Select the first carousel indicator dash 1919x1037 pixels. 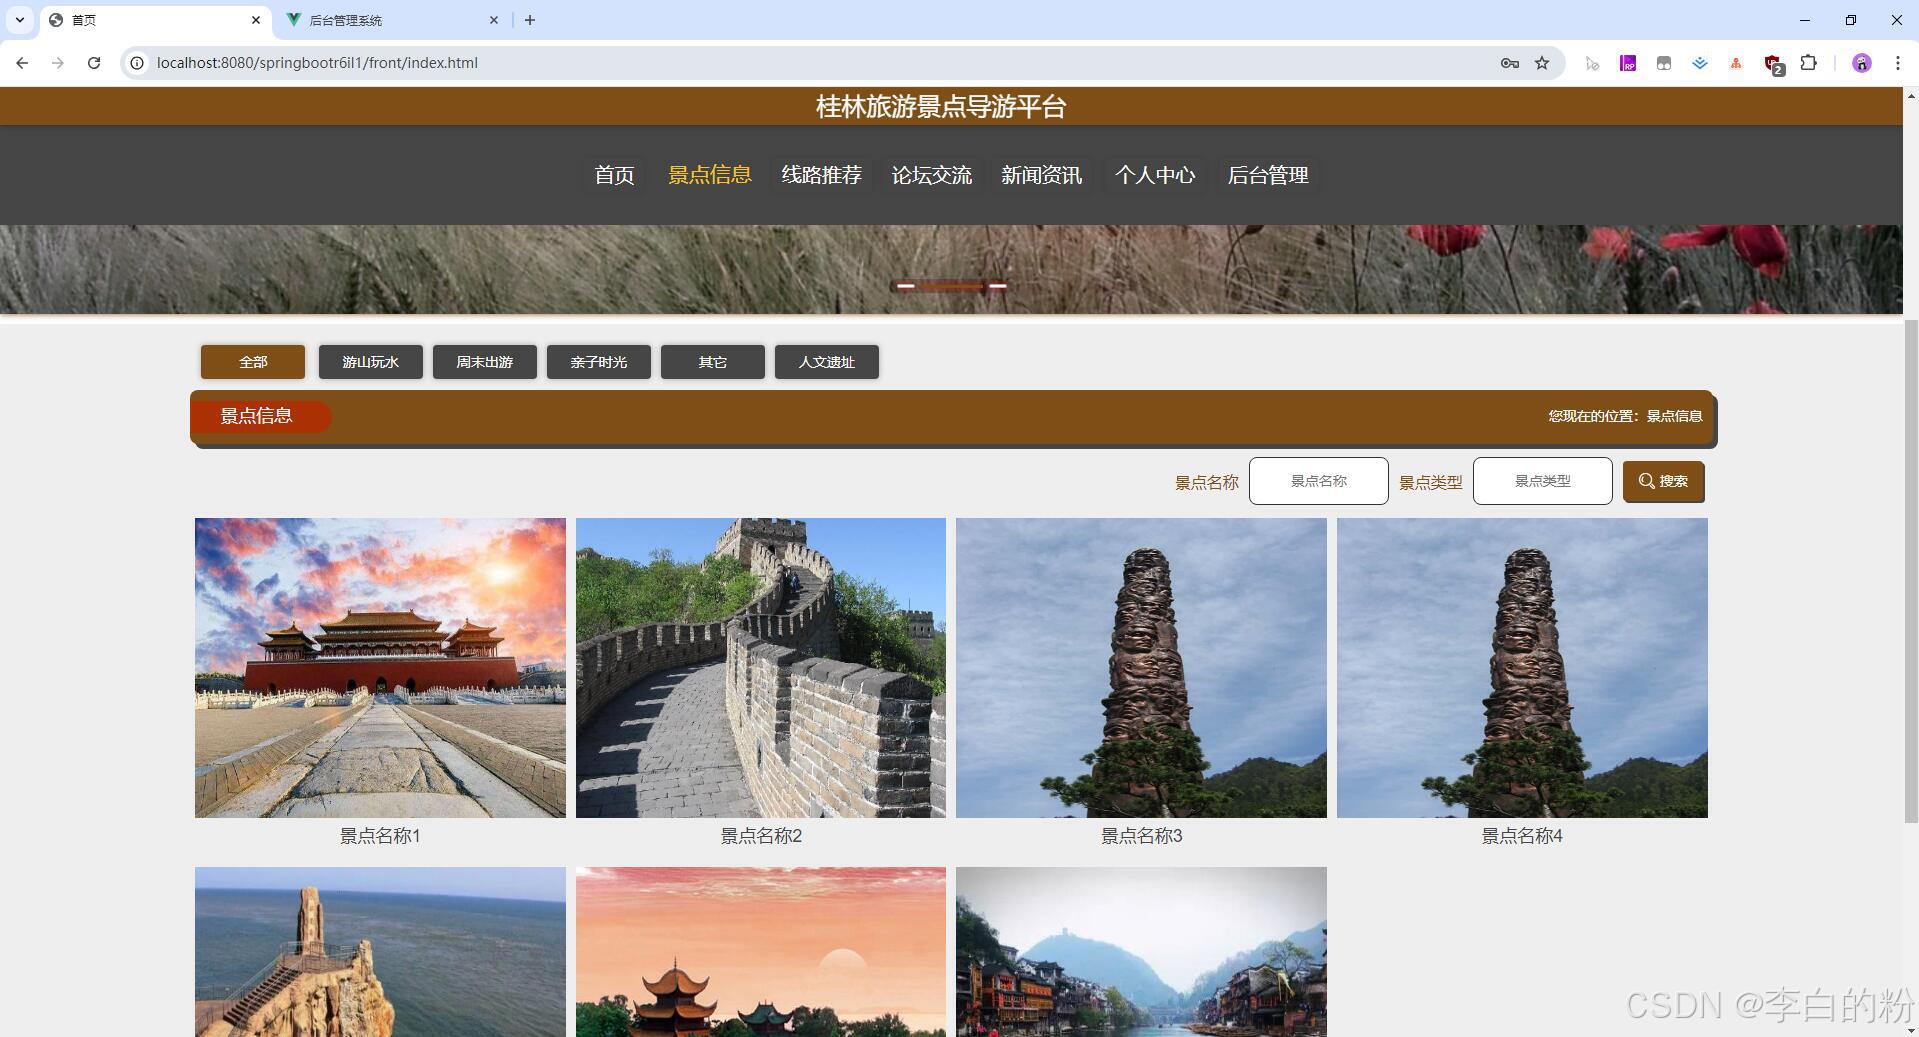[905, 286]
